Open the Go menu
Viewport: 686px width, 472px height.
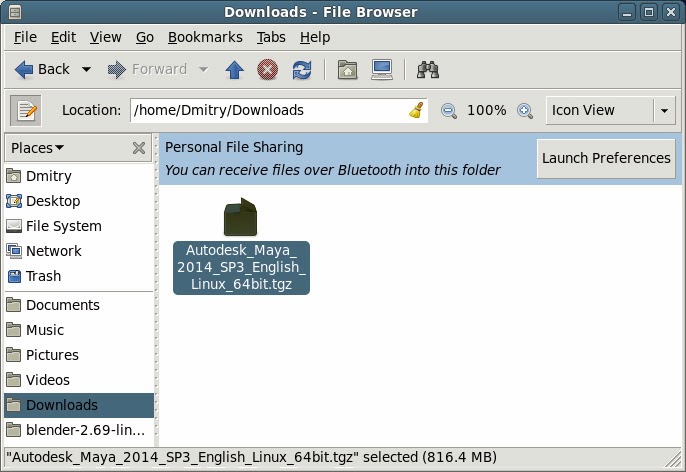click(144, 37)
